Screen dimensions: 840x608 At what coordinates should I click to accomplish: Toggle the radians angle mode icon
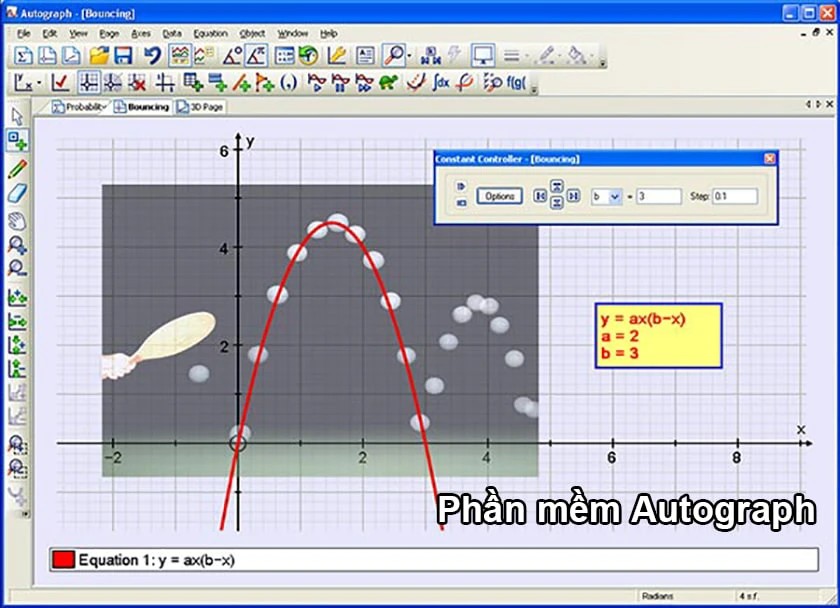point(256,56)
